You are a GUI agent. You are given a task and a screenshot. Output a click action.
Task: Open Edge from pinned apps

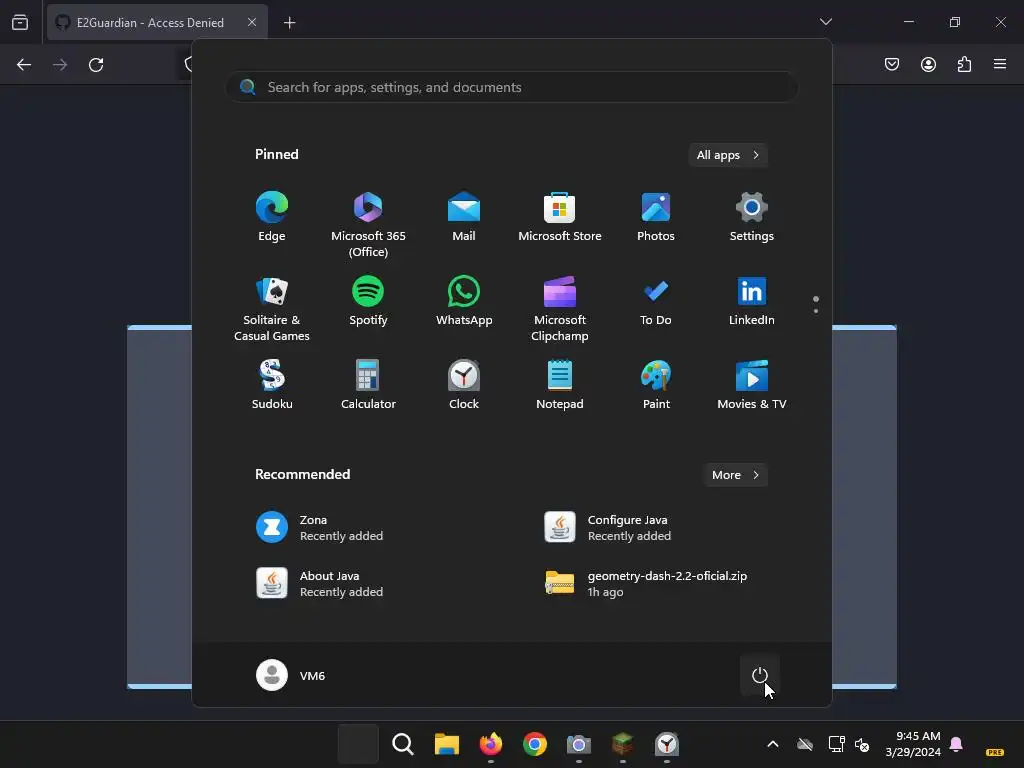(x=272, y=217)
